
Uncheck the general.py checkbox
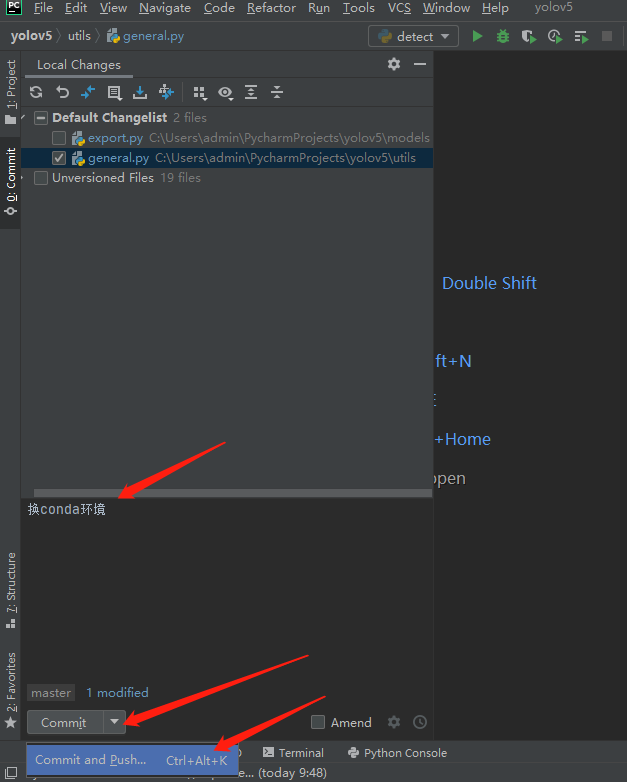(59, 158)
